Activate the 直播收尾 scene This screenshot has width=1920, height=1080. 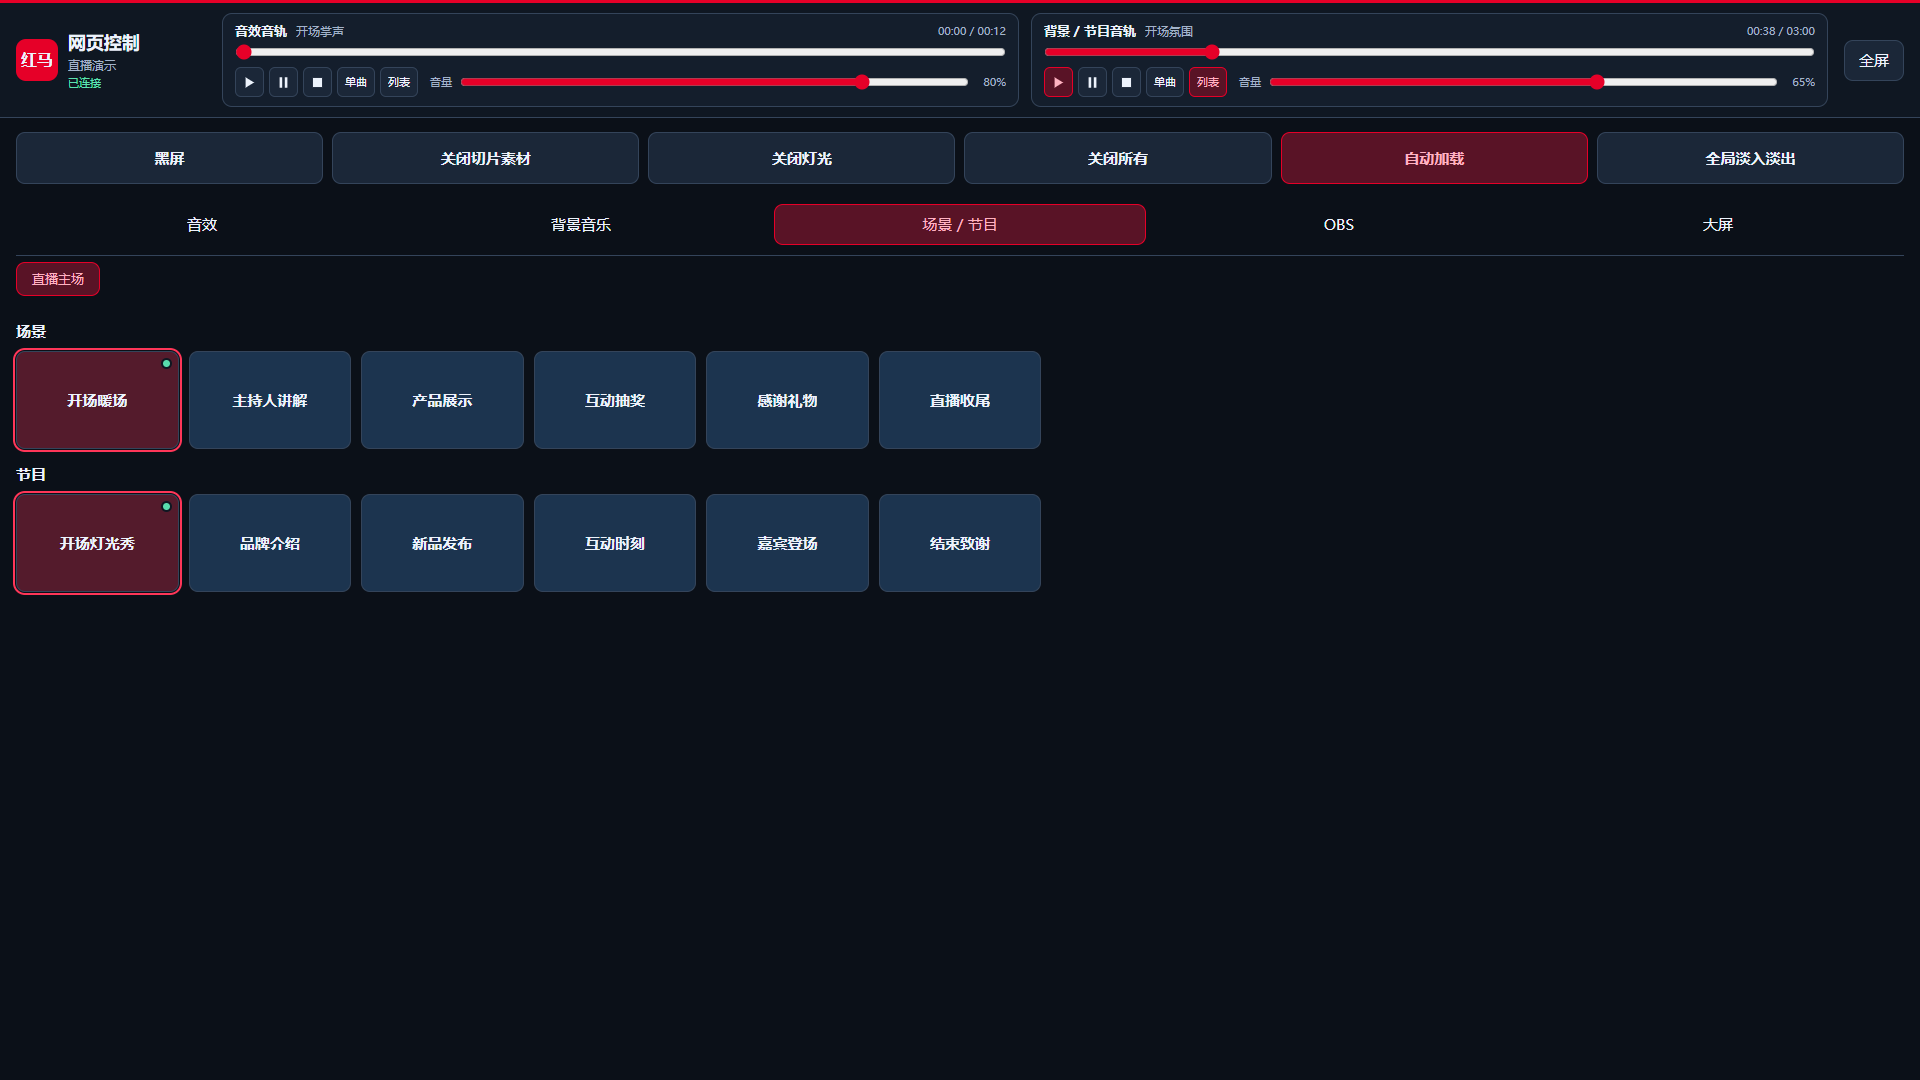coord(960,400)
